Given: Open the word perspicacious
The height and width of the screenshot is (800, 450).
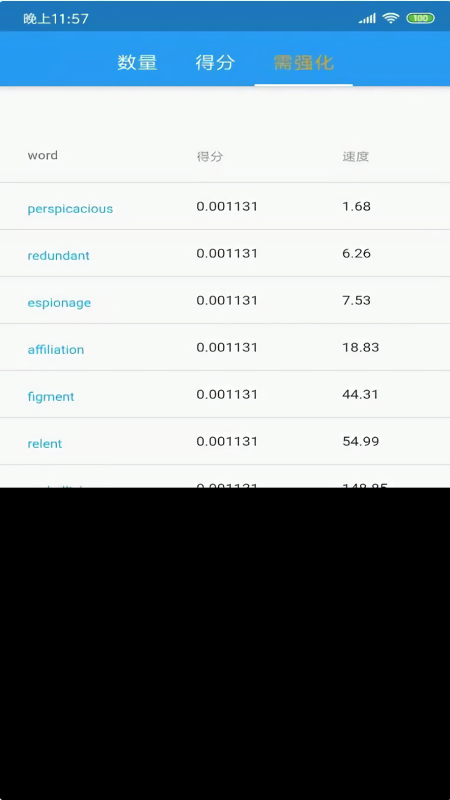Looking at the screenshot, I should point(70,209).
